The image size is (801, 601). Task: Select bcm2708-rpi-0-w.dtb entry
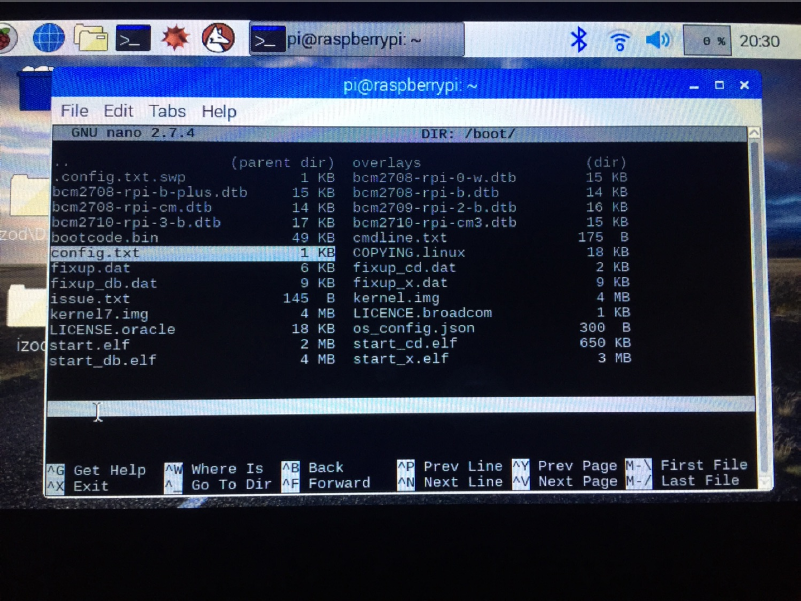coord(489,177)
